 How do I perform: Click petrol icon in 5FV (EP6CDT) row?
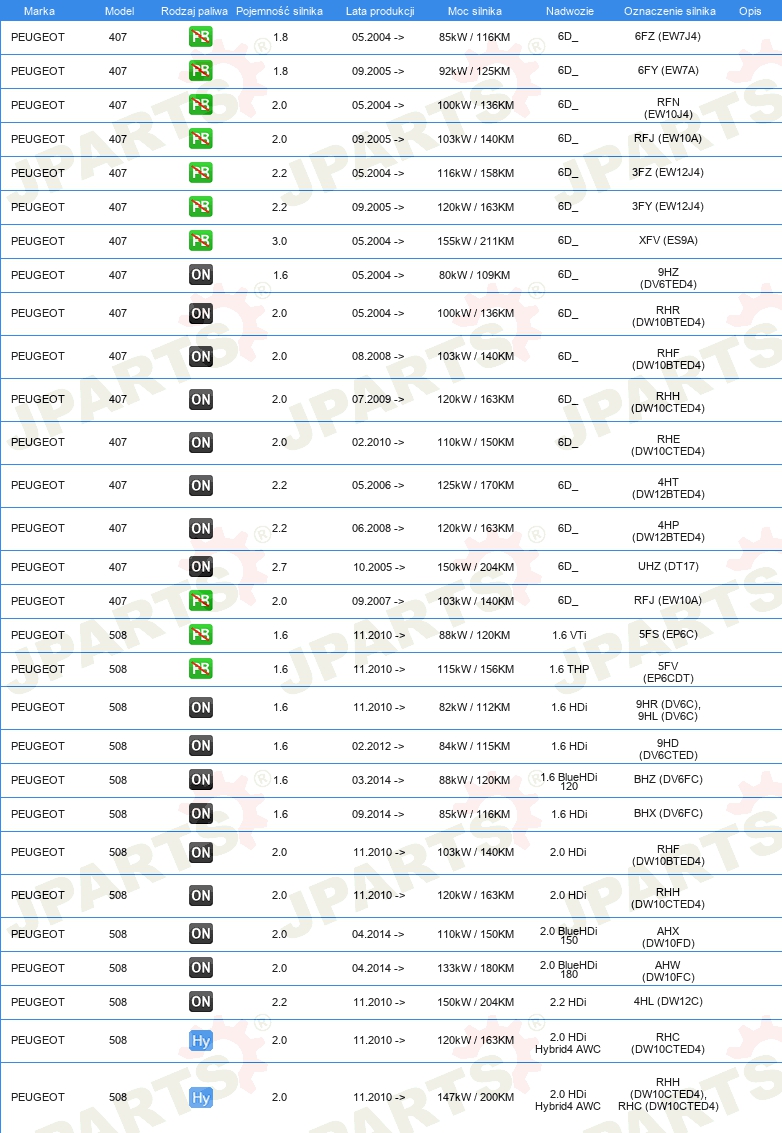pyautogui.click(x=201, y=668)
